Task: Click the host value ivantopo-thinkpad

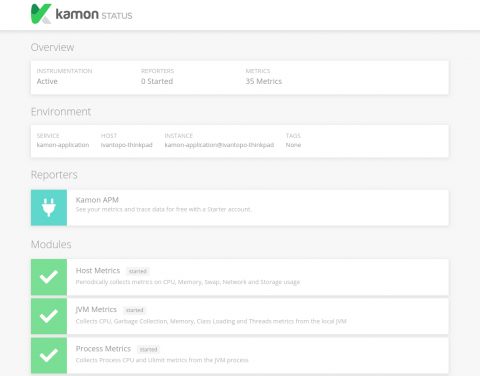Action: click(127, 145)
